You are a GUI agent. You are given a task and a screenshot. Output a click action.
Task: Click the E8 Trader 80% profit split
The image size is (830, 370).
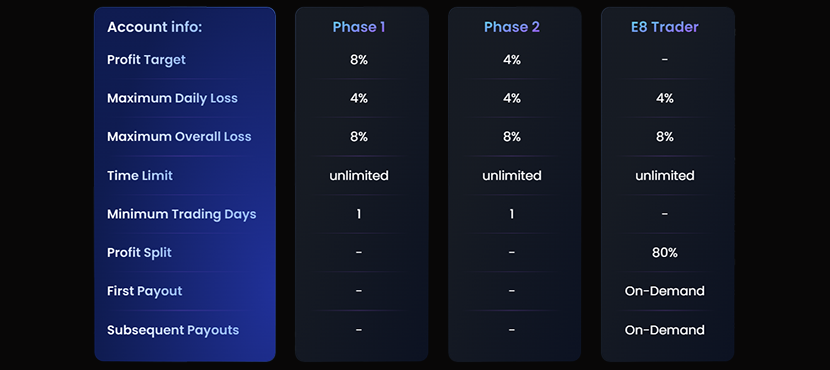tap(665, 252)
